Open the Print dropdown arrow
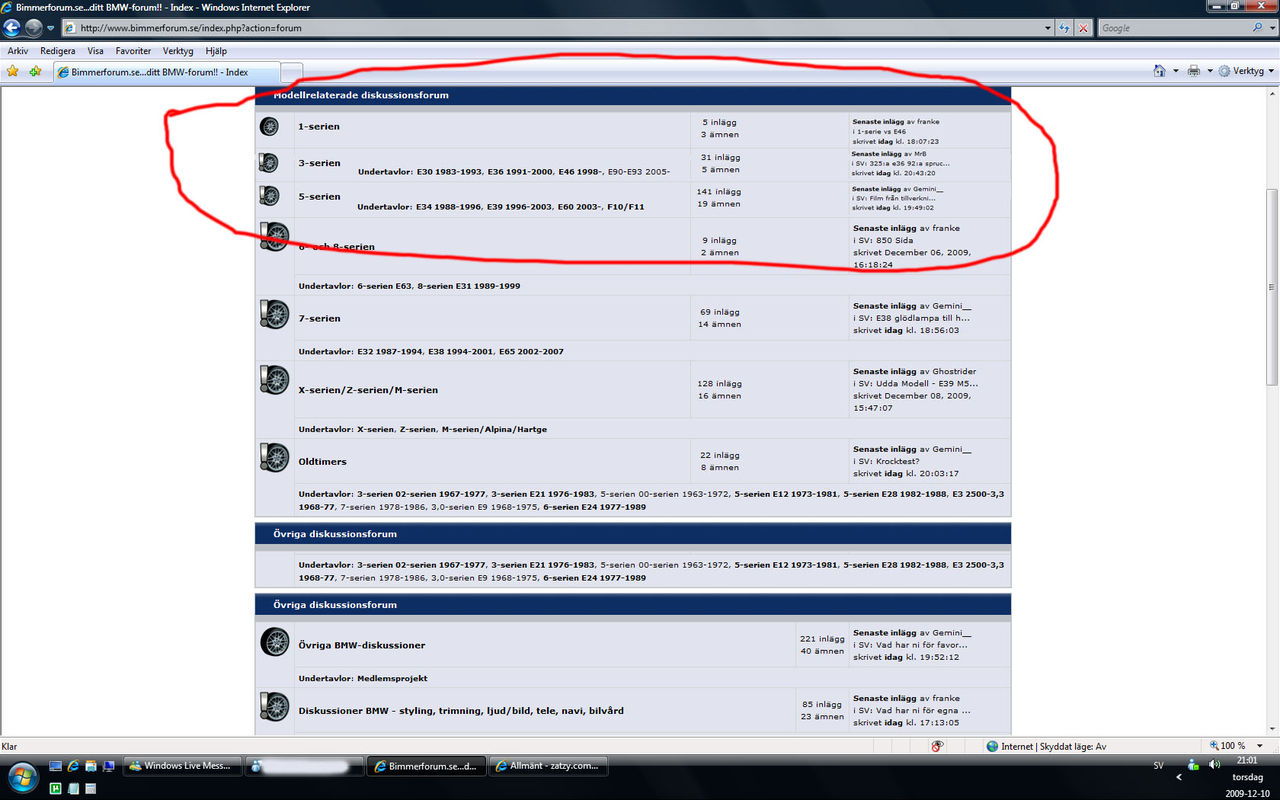Viewport: 1280px width, 800px height. [1209, 71]
